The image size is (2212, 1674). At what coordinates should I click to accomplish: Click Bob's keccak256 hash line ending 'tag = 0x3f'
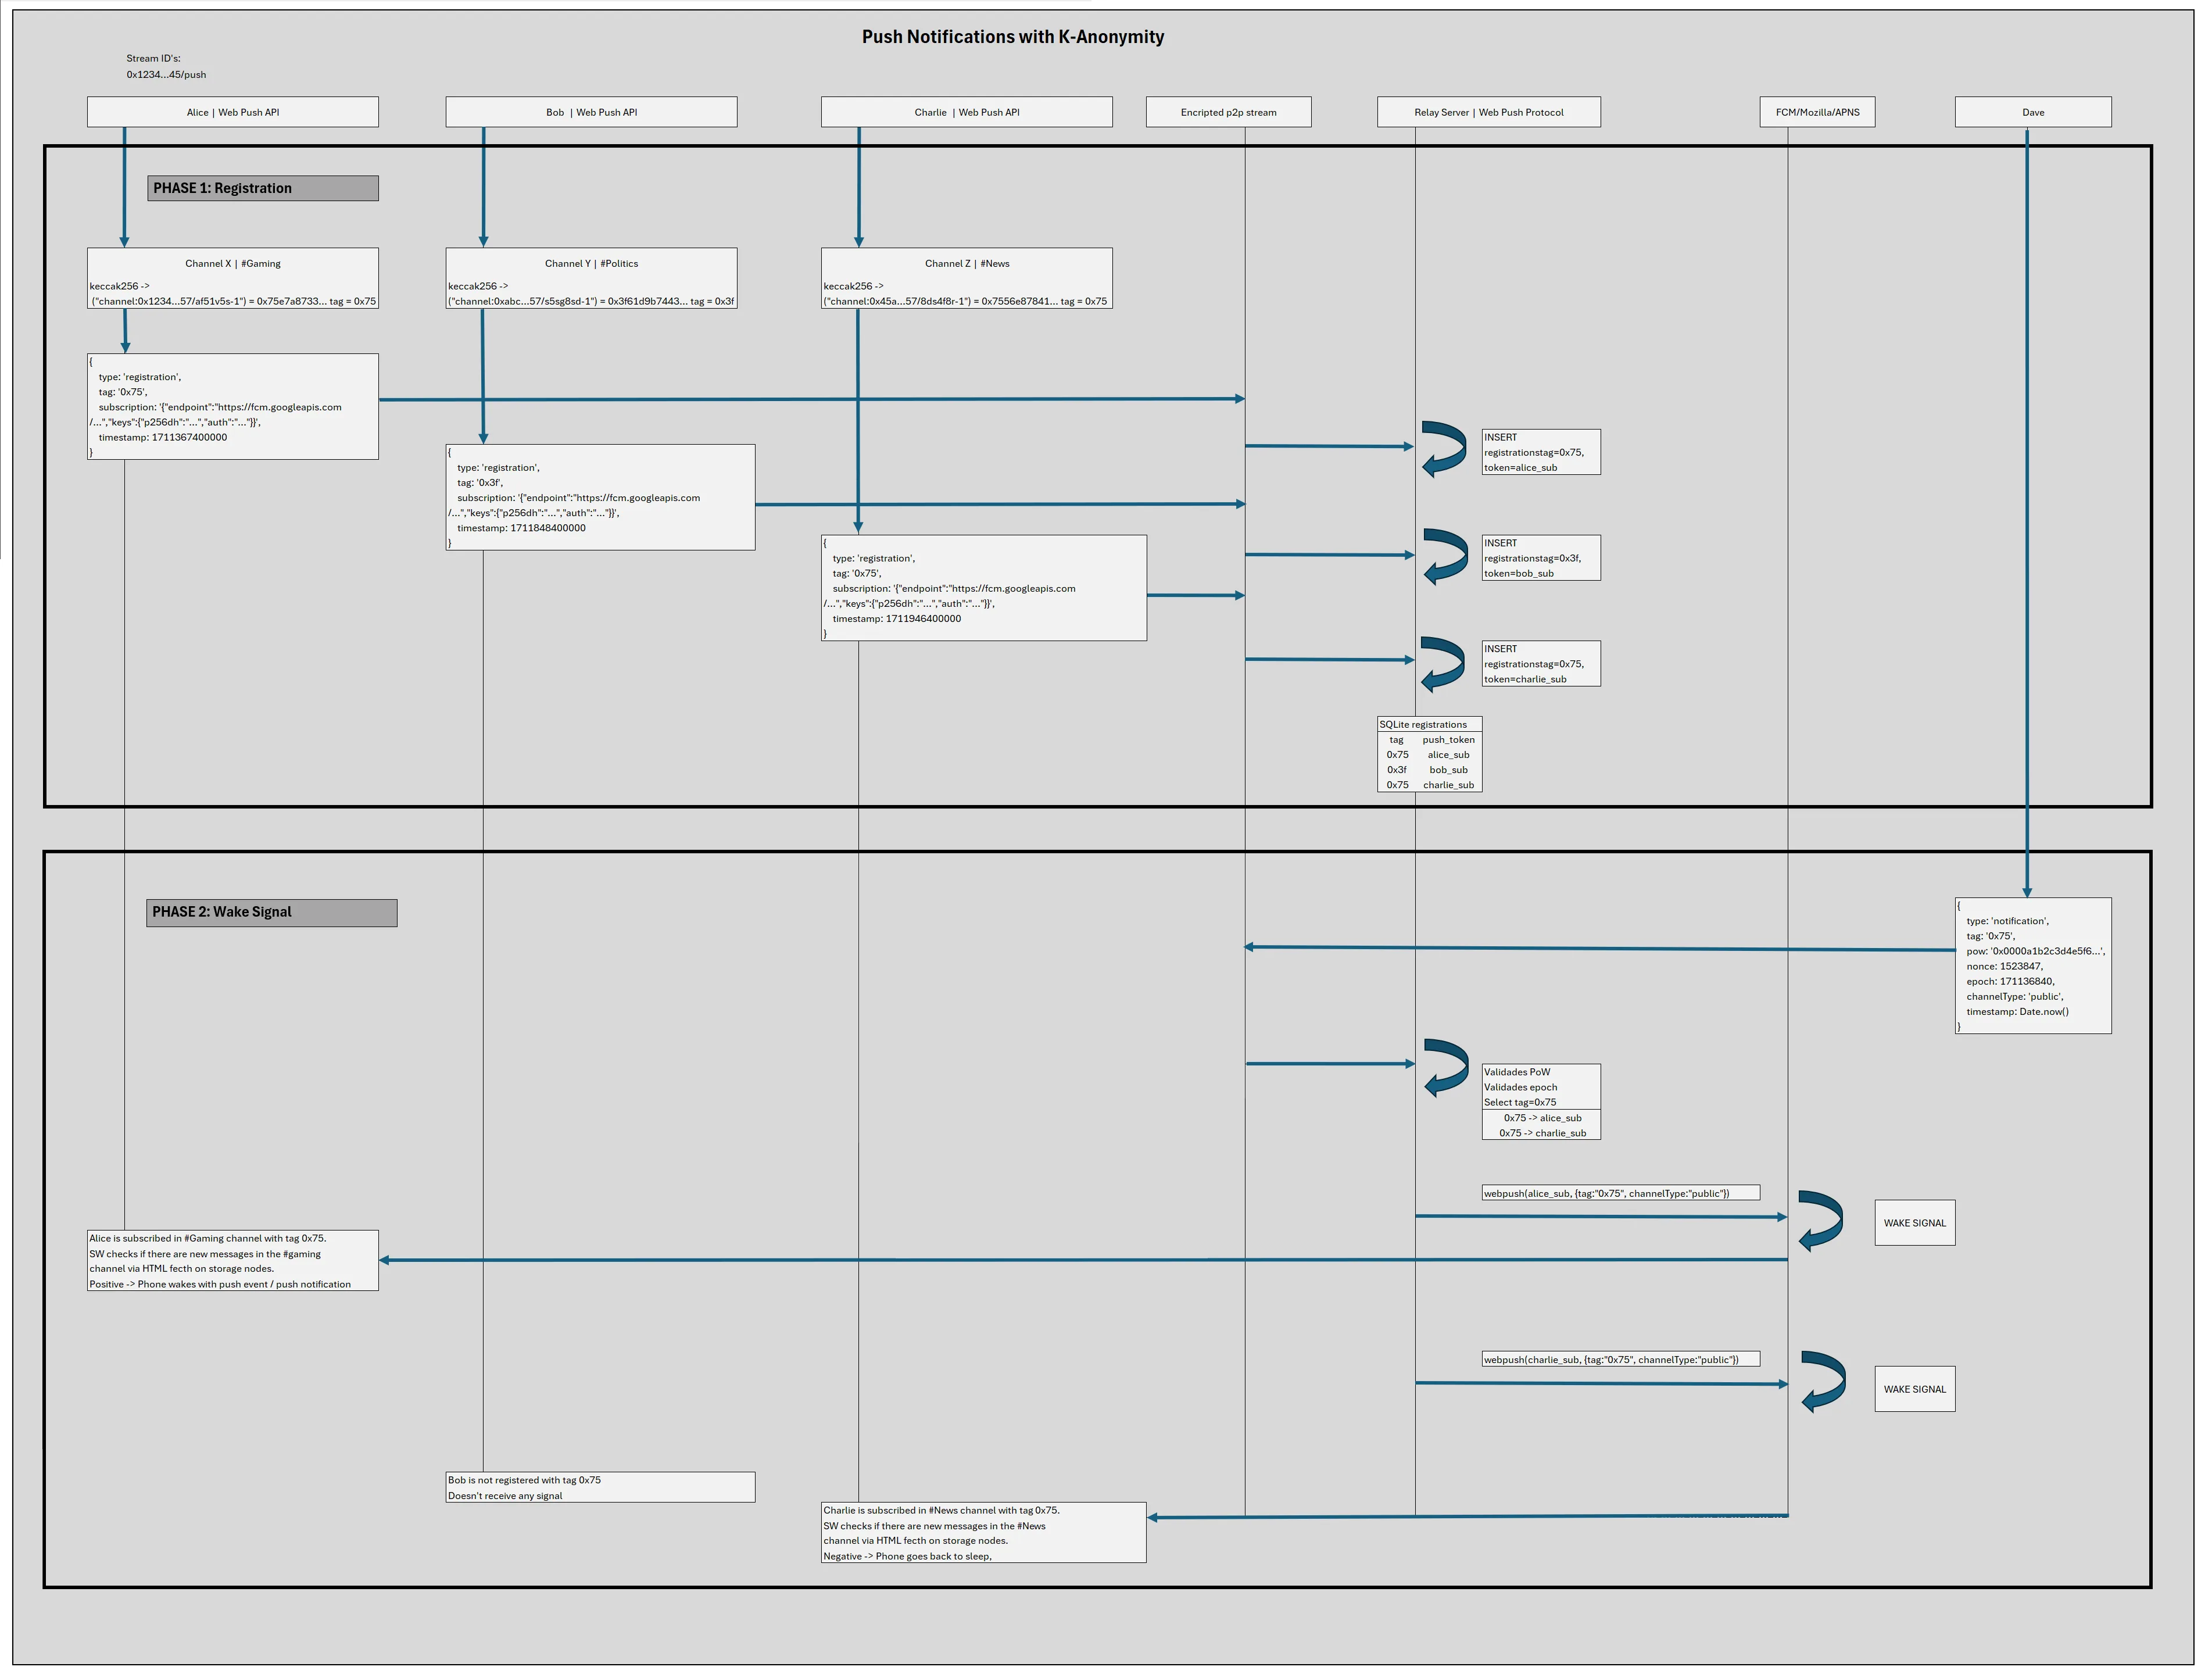click(591, 301)
